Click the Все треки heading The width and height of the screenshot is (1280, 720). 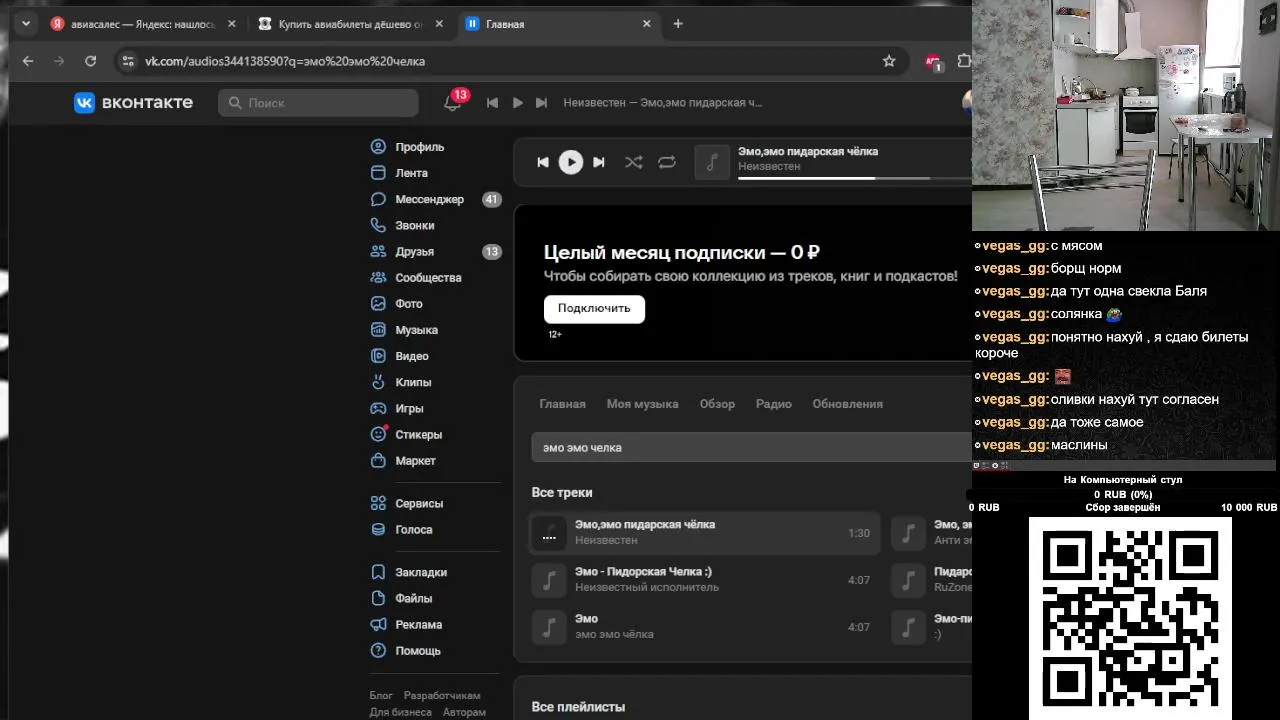tap(562, 493)
